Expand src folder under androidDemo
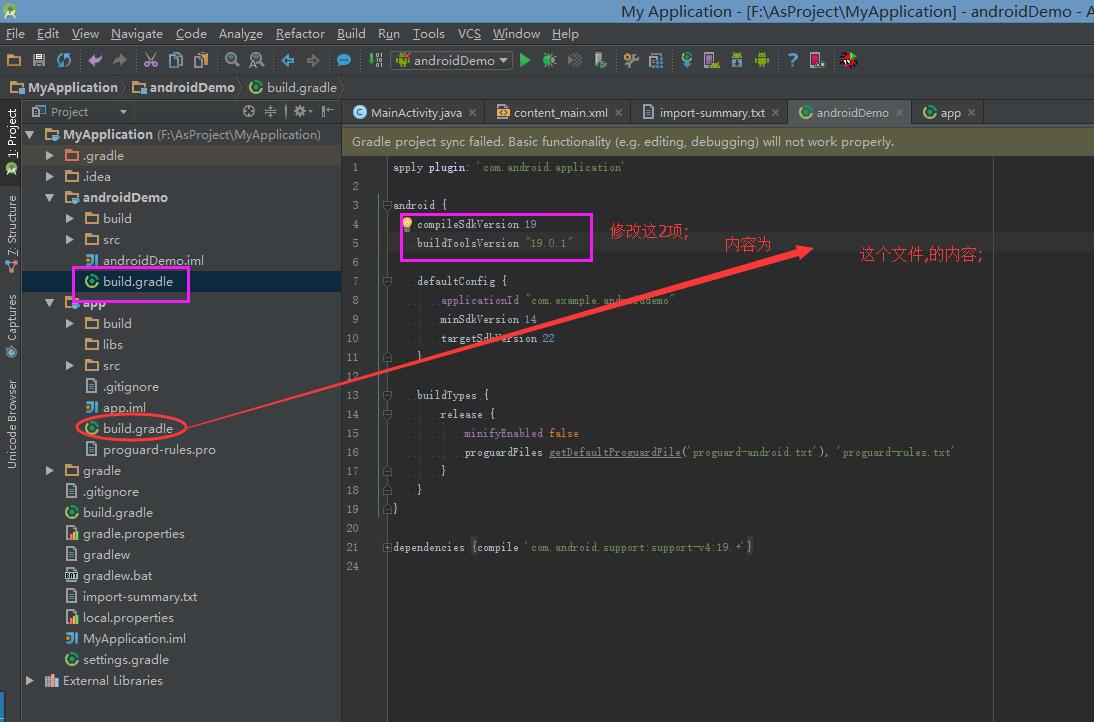Viewport: 1094px width, 722px height. [x=70, y=239]
